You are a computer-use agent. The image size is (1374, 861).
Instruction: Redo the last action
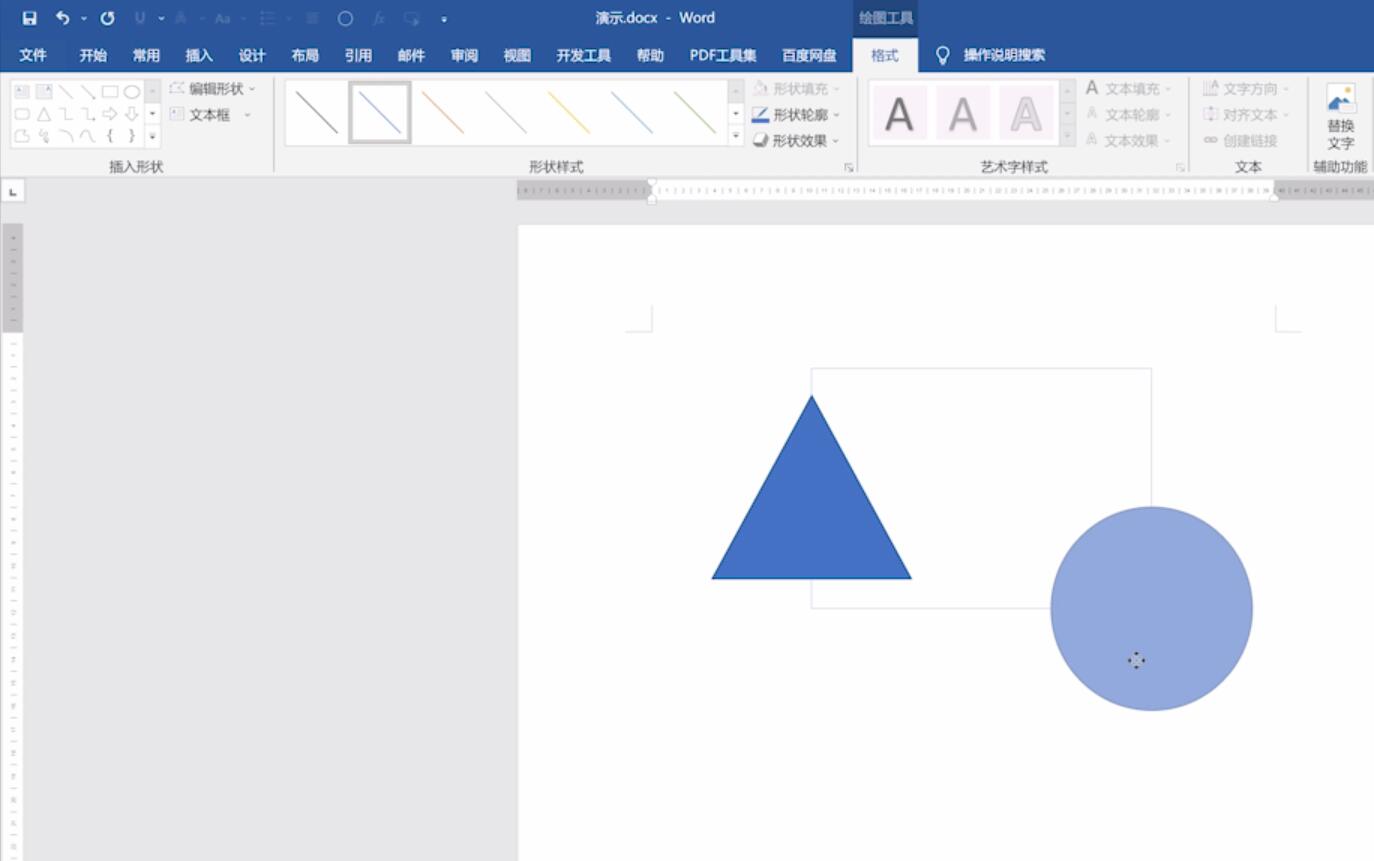[107, 18]
